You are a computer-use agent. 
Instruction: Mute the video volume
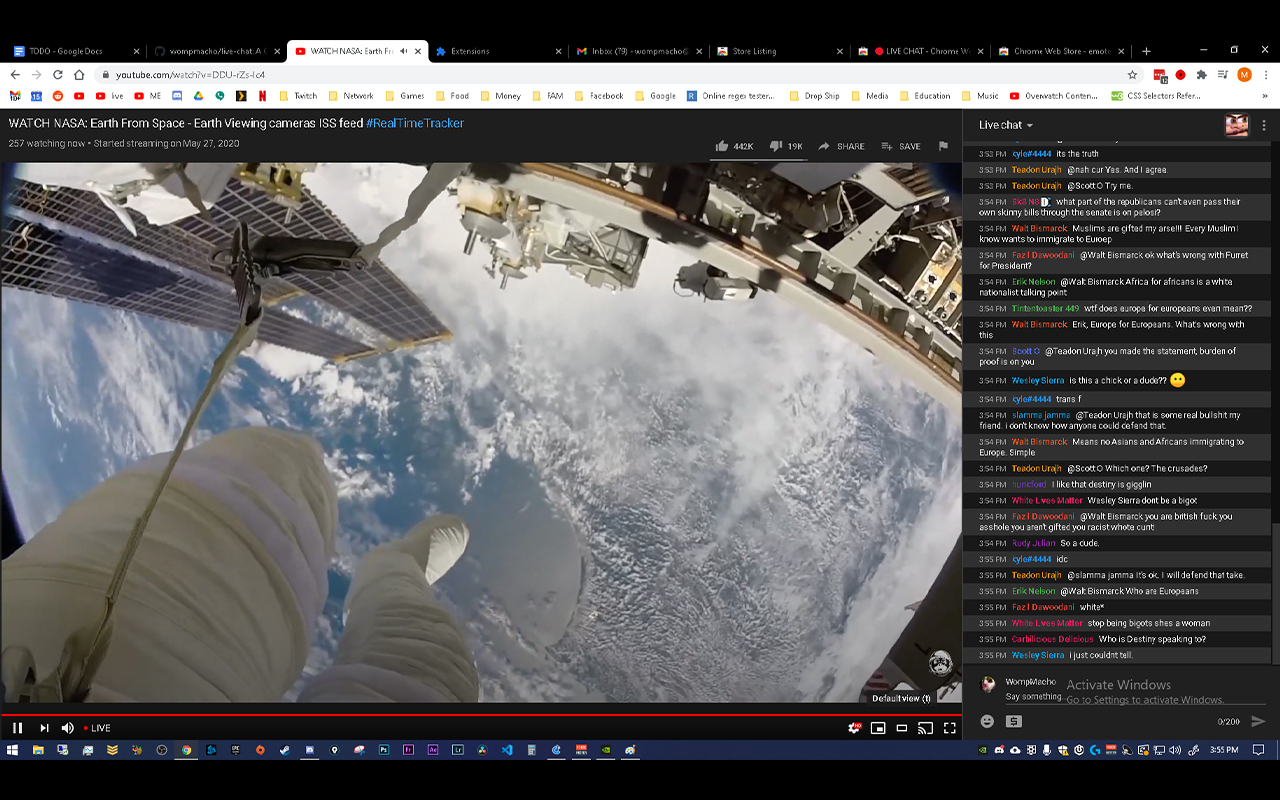[x=68, y=728]
